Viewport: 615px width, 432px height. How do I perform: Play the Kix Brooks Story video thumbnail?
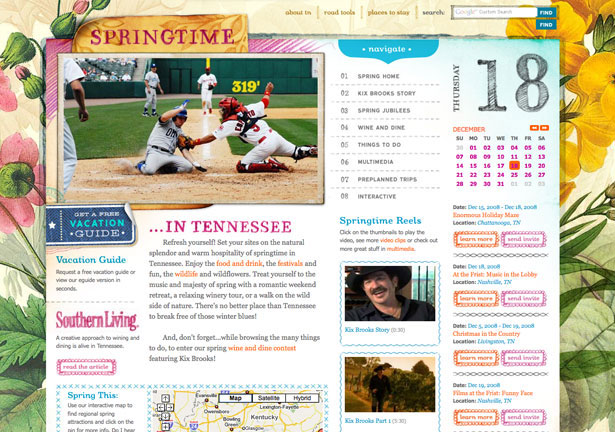(x=390, y=293)
